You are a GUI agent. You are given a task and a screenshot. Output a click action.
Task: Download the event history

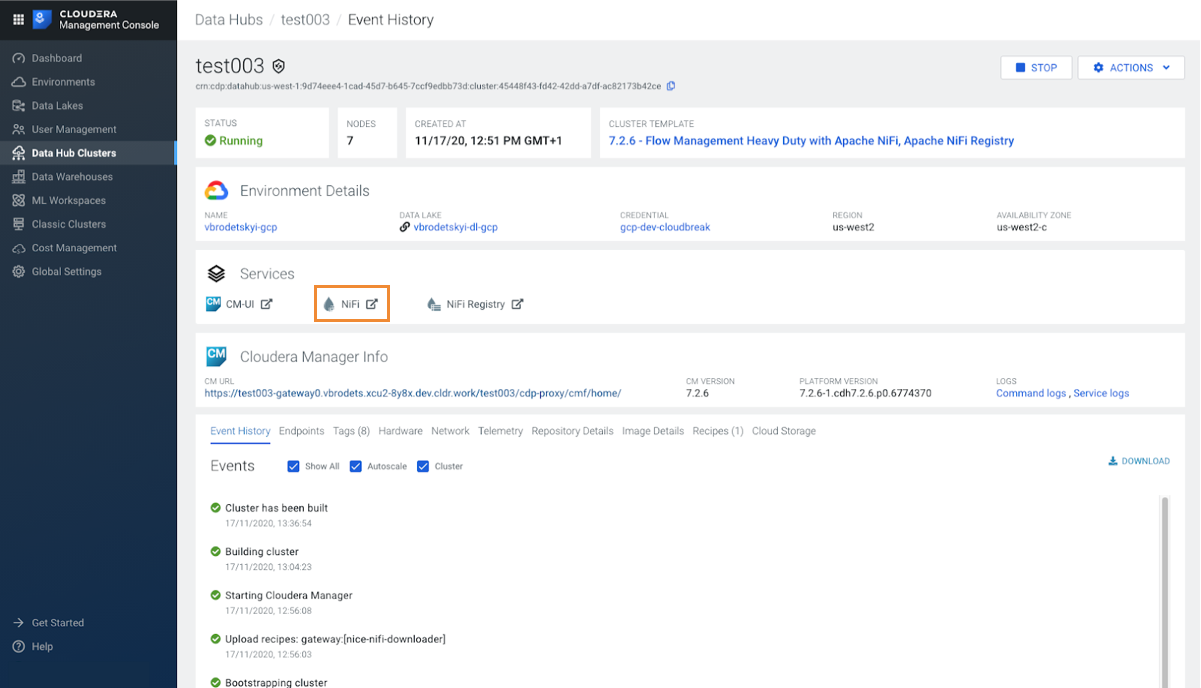click(x=1139, y=461)
